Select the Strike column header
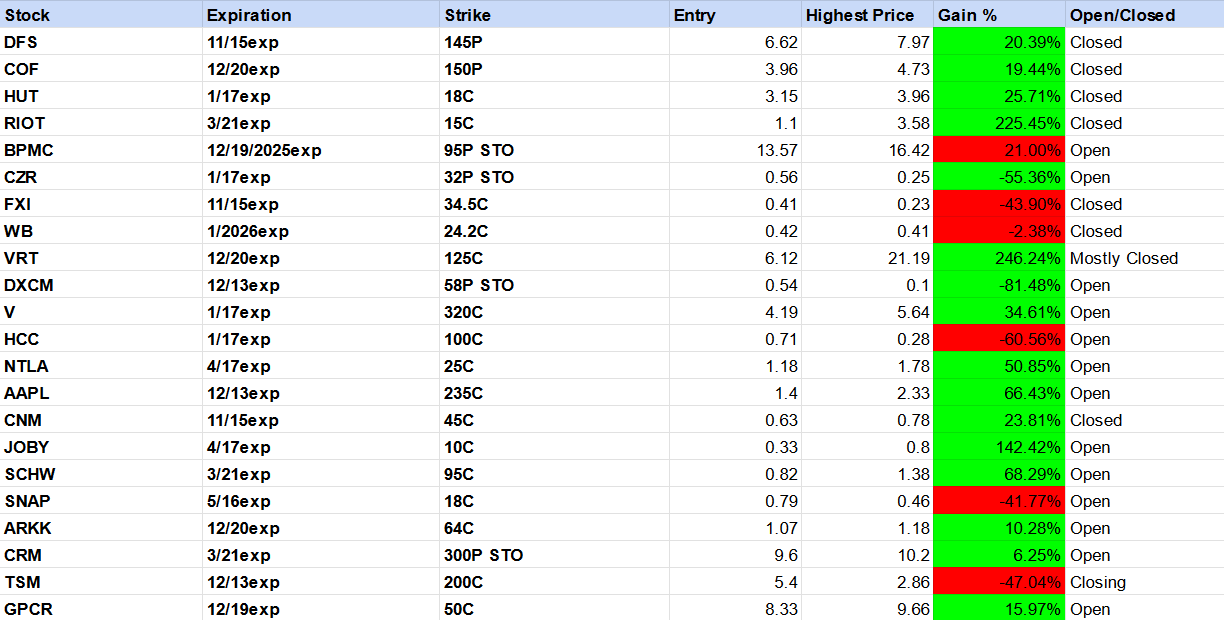1224x620 pixels. (555, 15)
